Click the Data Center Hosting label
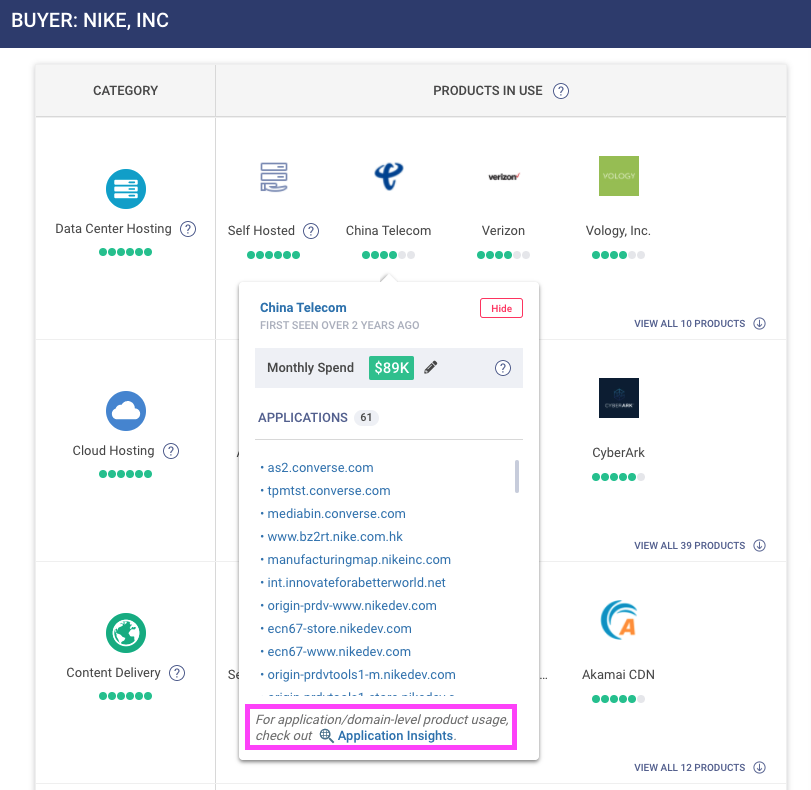The image size is (811, 790). (113, 229)
